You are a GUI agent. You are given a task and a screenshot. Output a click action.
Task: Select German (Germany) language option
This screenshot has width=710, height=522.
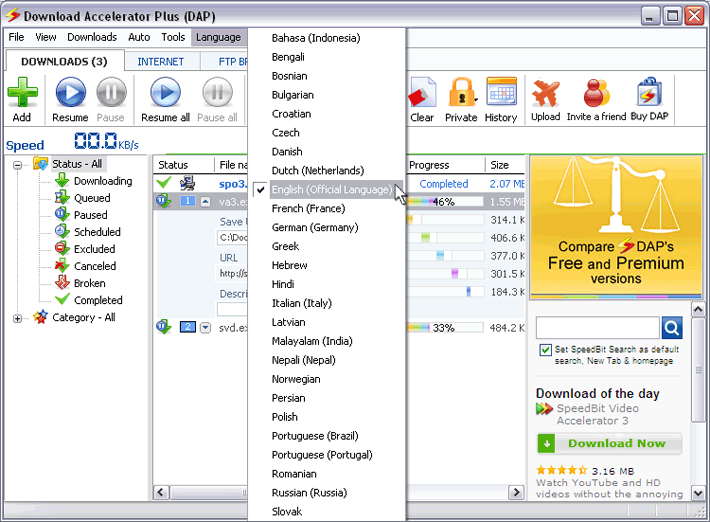point(315,228)
